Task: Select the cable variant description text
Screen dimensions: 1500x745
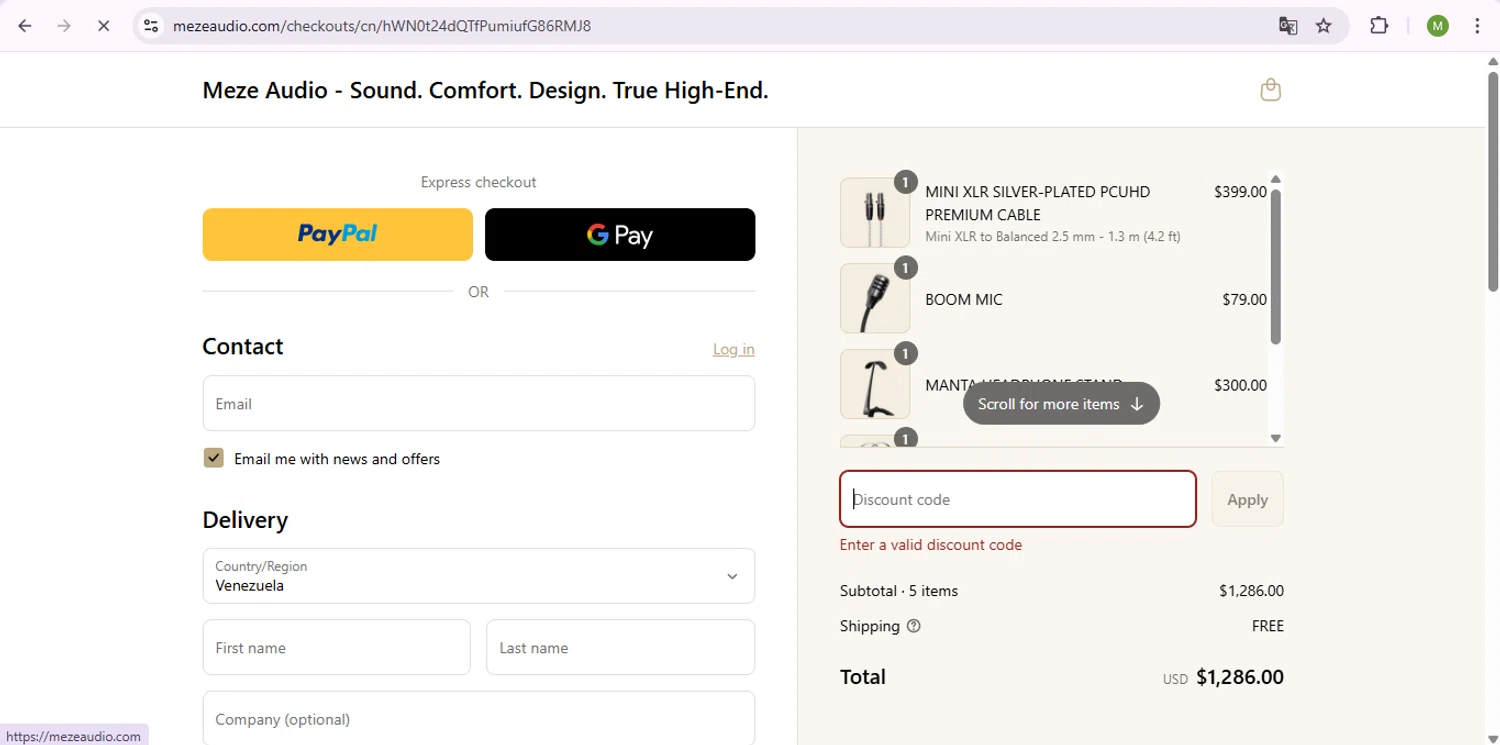Action: pyautogui.click(x=1053, y=237)
